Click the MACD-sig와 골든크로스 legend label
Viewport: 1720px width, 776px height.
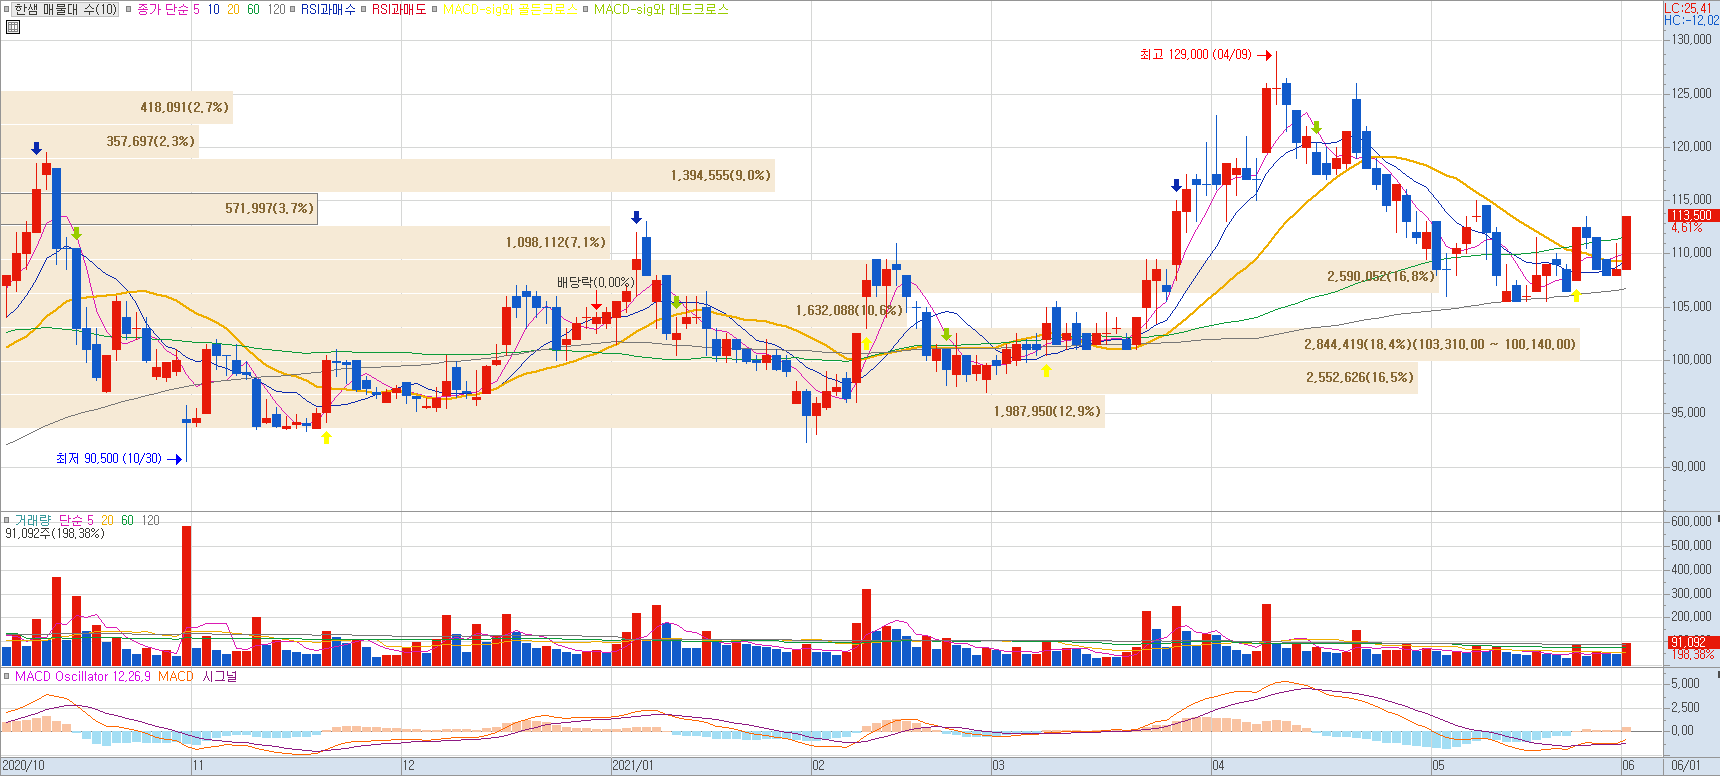click(x=510, y=9)
